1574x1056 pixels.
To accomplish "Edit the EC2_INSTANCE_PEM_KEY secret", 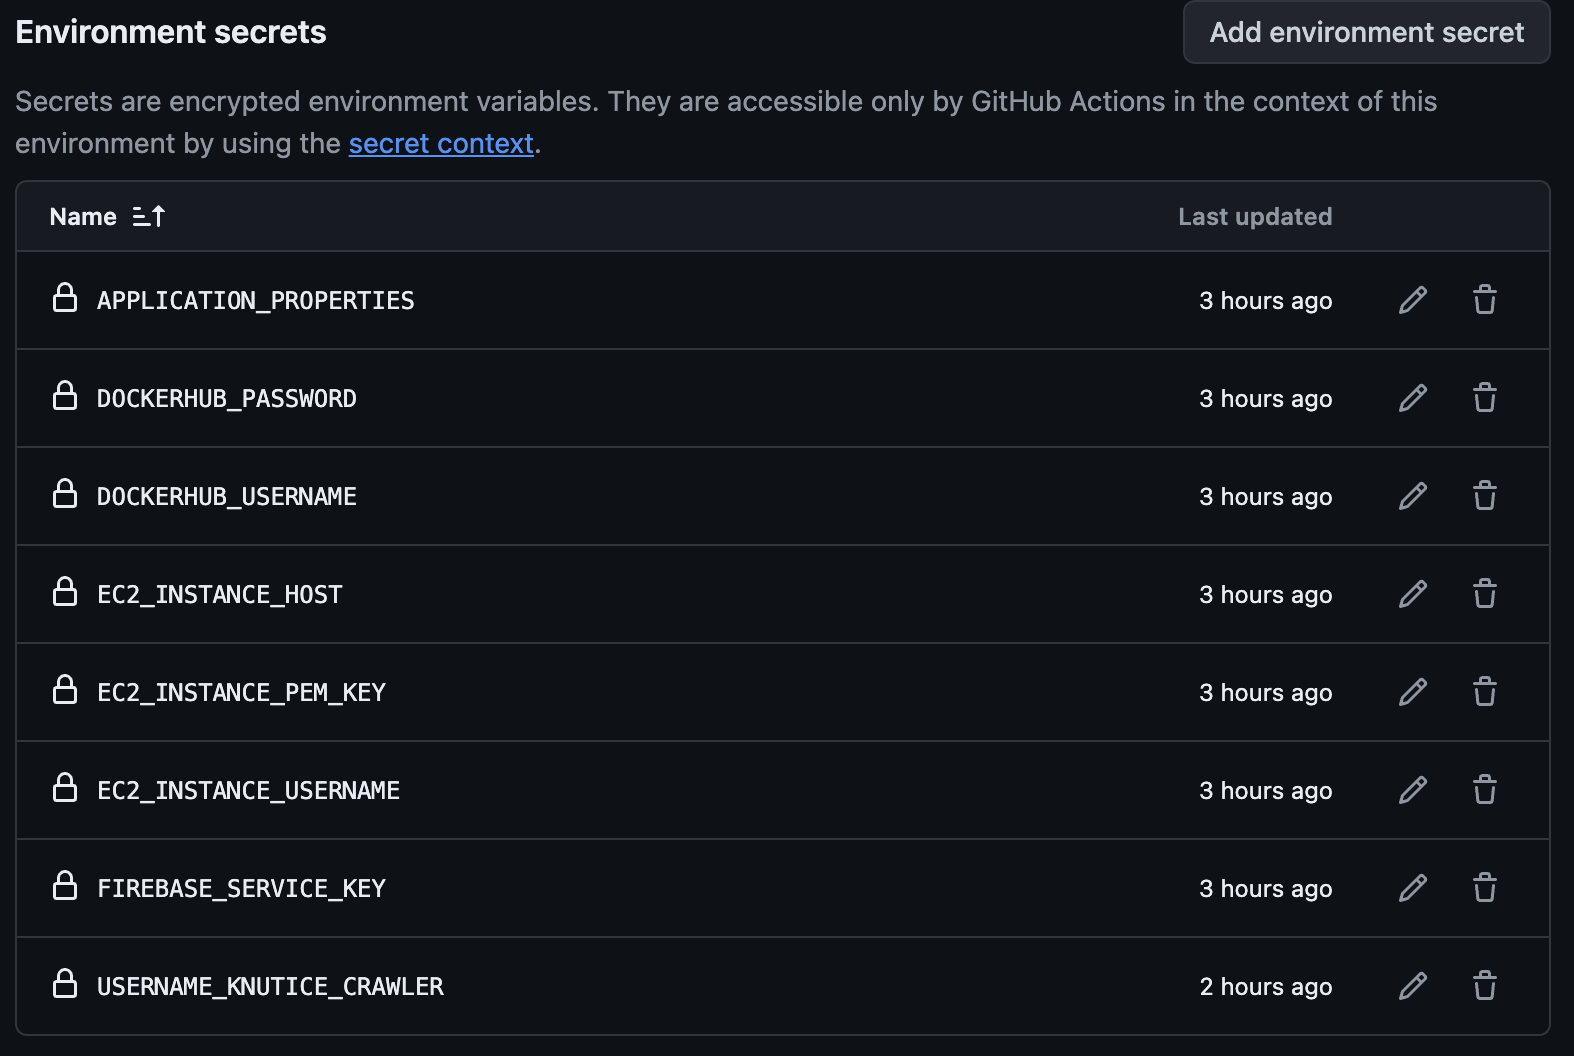I will (x=1413, y=692).
